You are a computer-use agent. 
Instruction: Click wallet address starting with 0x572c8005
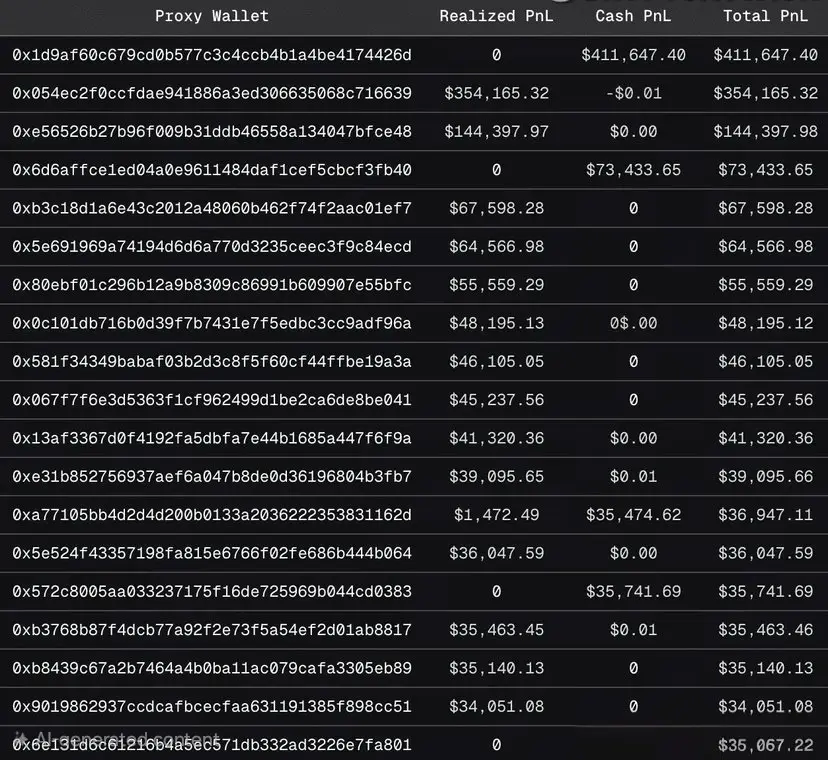coord(212,592)
